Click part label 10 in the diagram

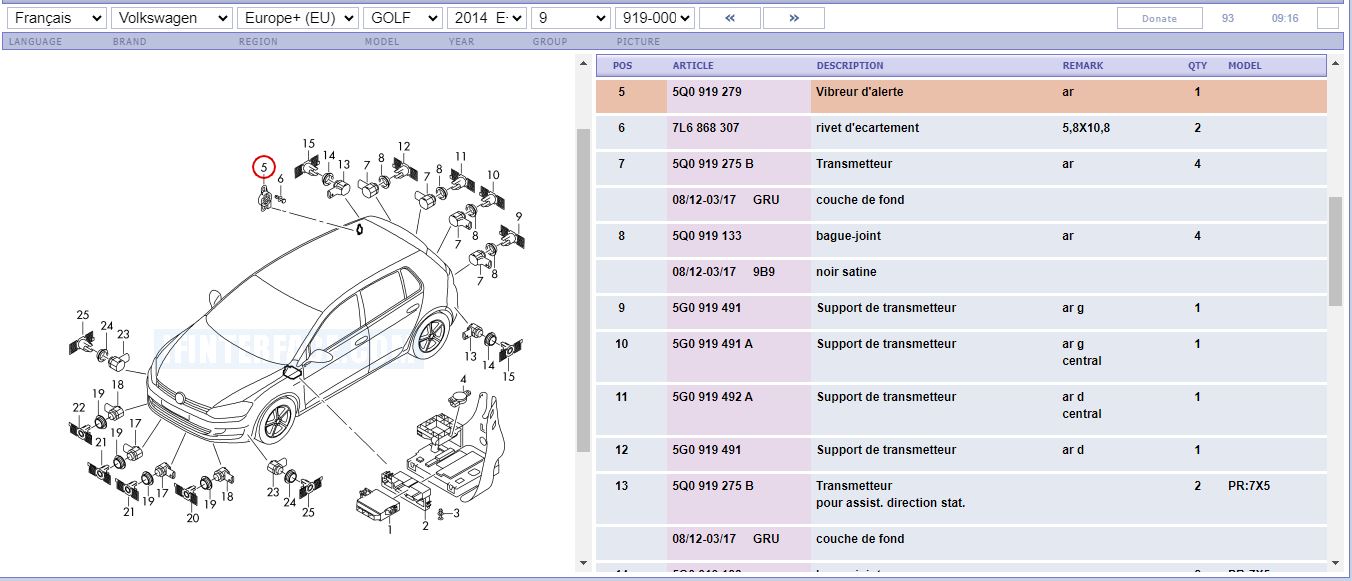pos(493,175)
